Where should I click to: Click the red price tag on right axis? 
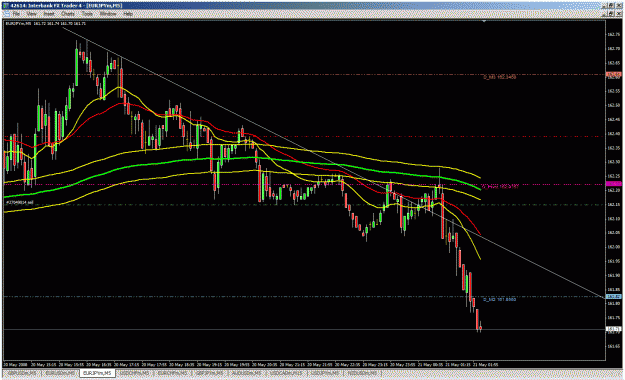(x=613, y=74)
